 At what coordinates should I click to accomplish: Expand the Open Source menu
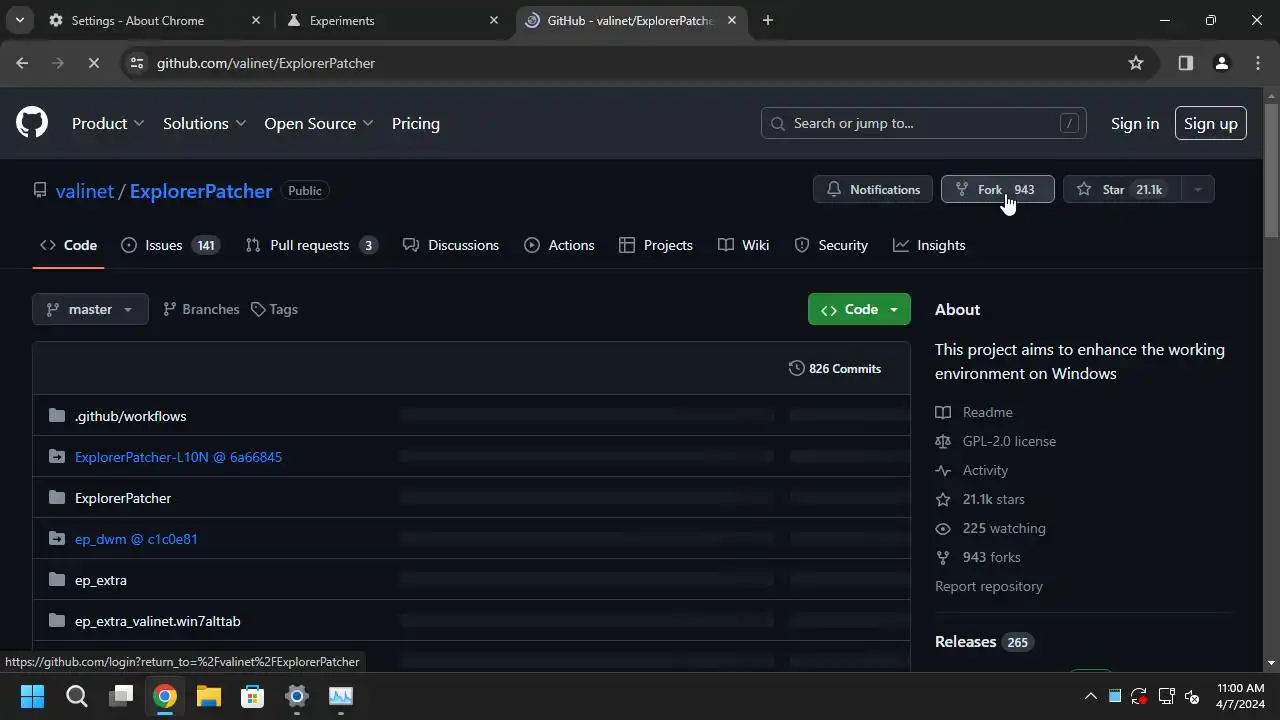click(318, 123)
